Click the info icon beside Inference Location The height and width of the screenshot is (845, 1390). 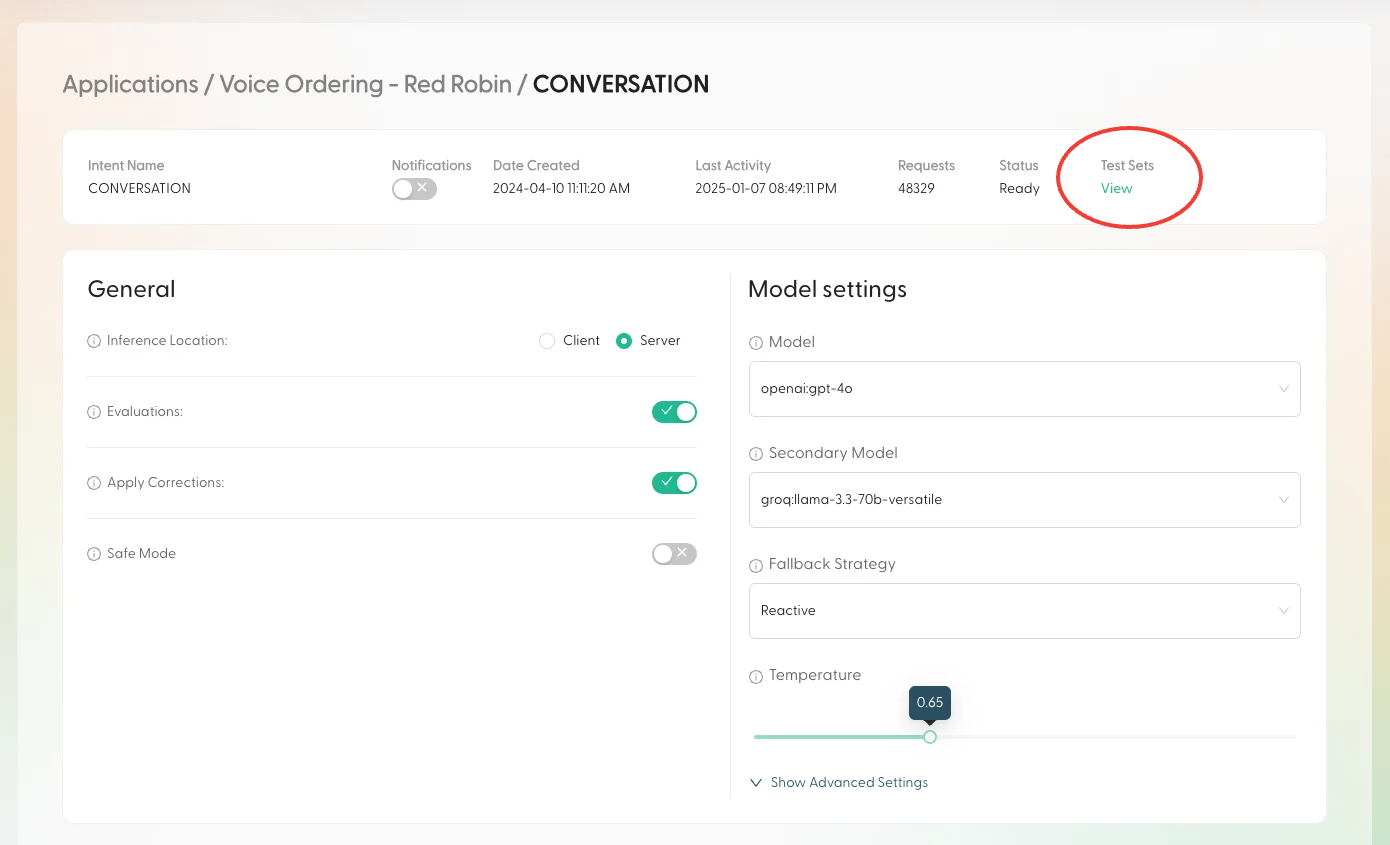[x=94, y=341]
